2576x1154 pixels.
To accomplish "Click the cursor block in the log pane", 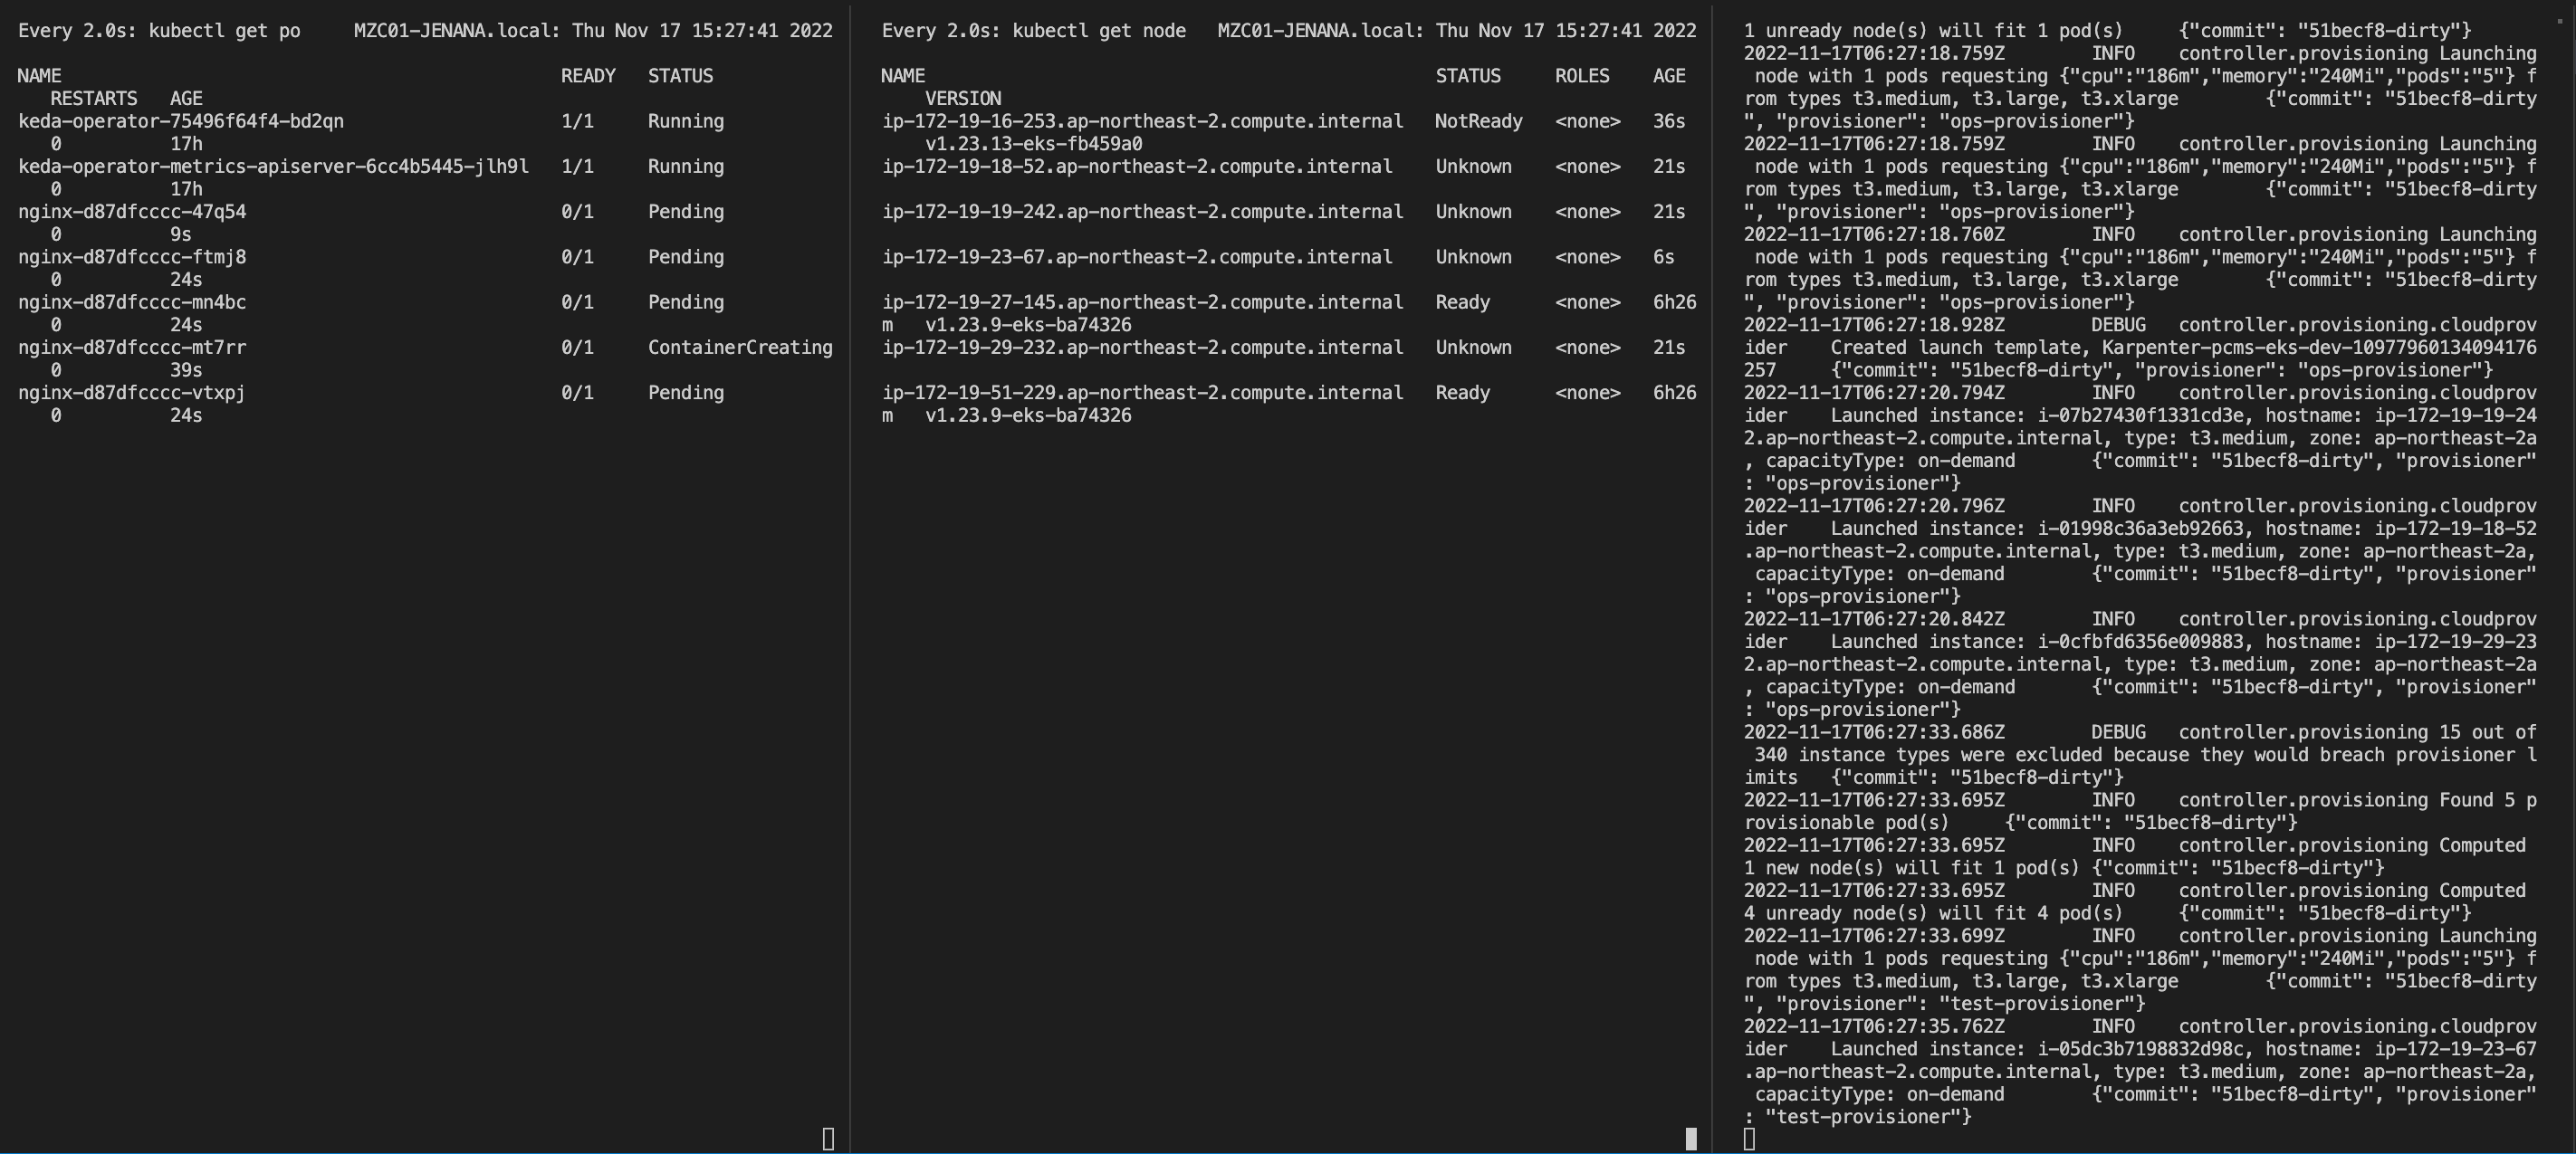I will (1748, 1139).
